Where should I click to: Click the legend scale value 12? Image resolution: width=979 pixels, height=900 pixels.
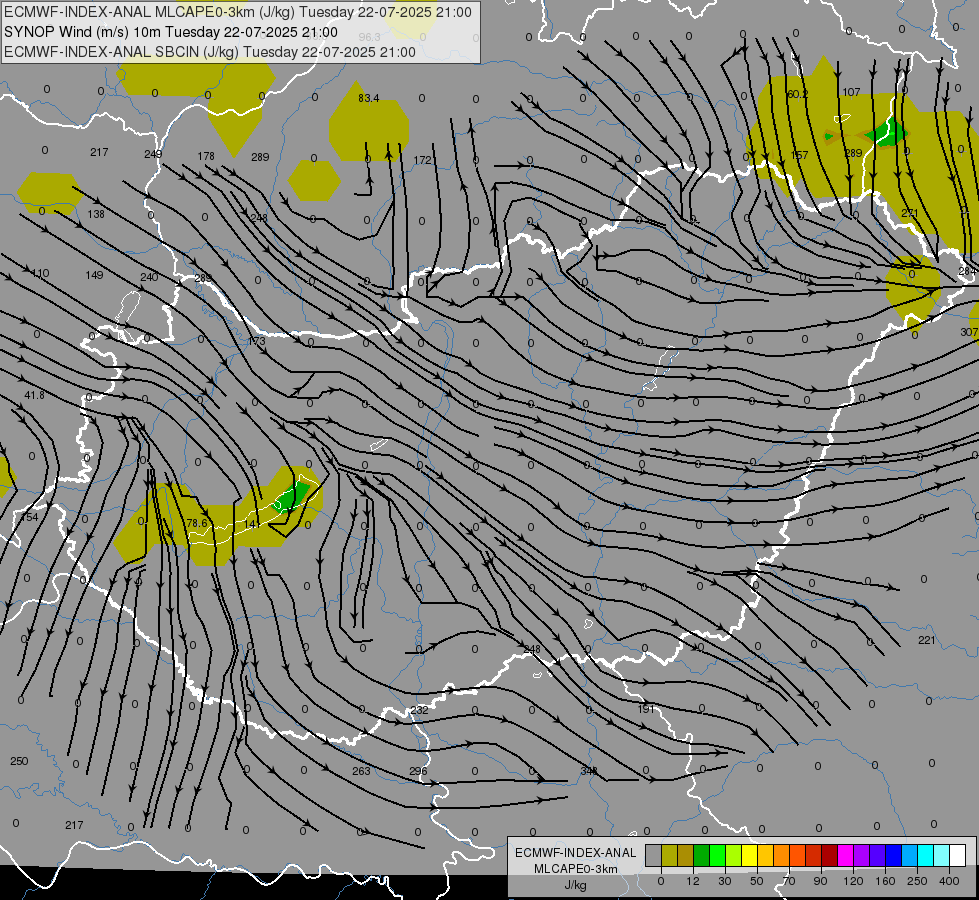(692, 881)
